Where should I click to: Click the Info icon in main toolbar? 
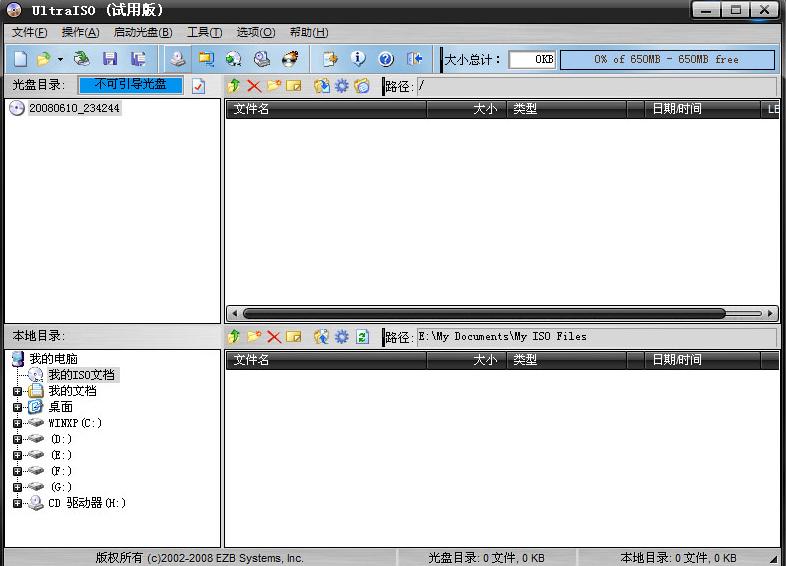(x=358, y=60)
